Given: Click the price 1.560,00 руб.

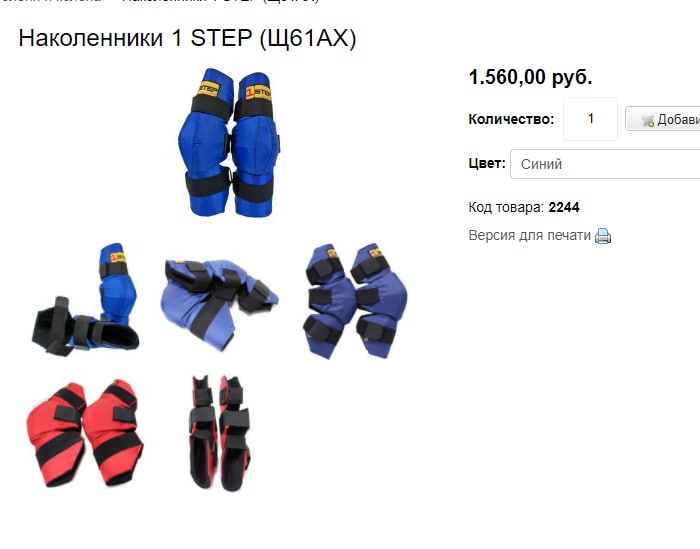Looking at the screenshot, I should pos(530,77).
